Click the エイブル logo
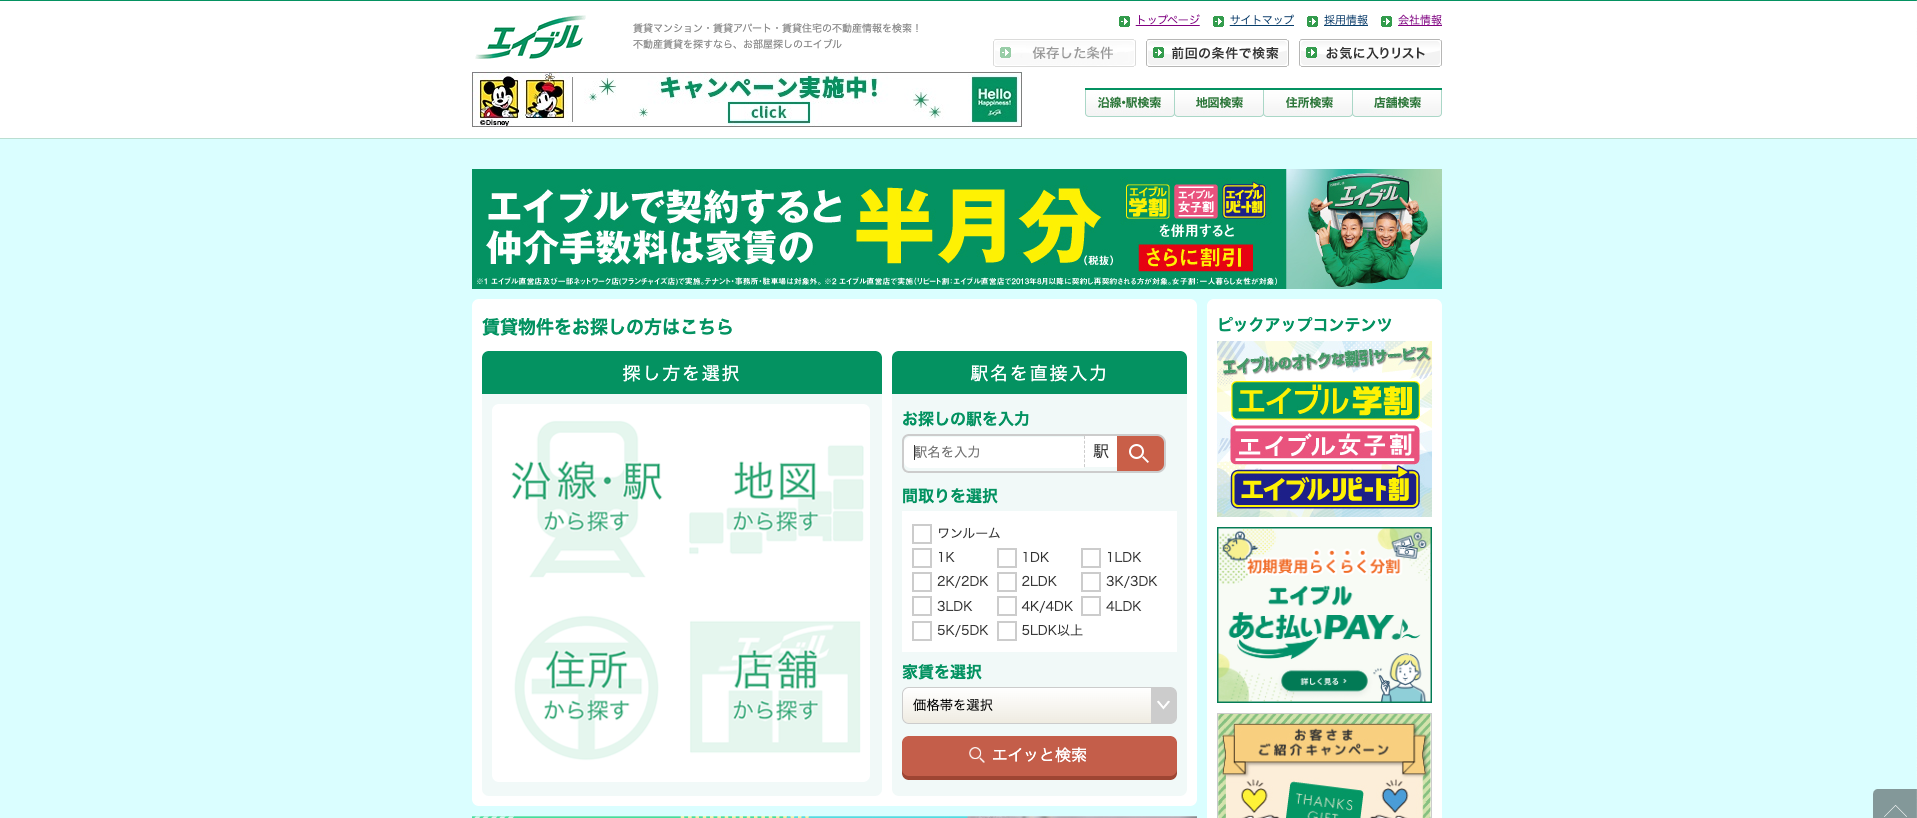 point(530,38)
